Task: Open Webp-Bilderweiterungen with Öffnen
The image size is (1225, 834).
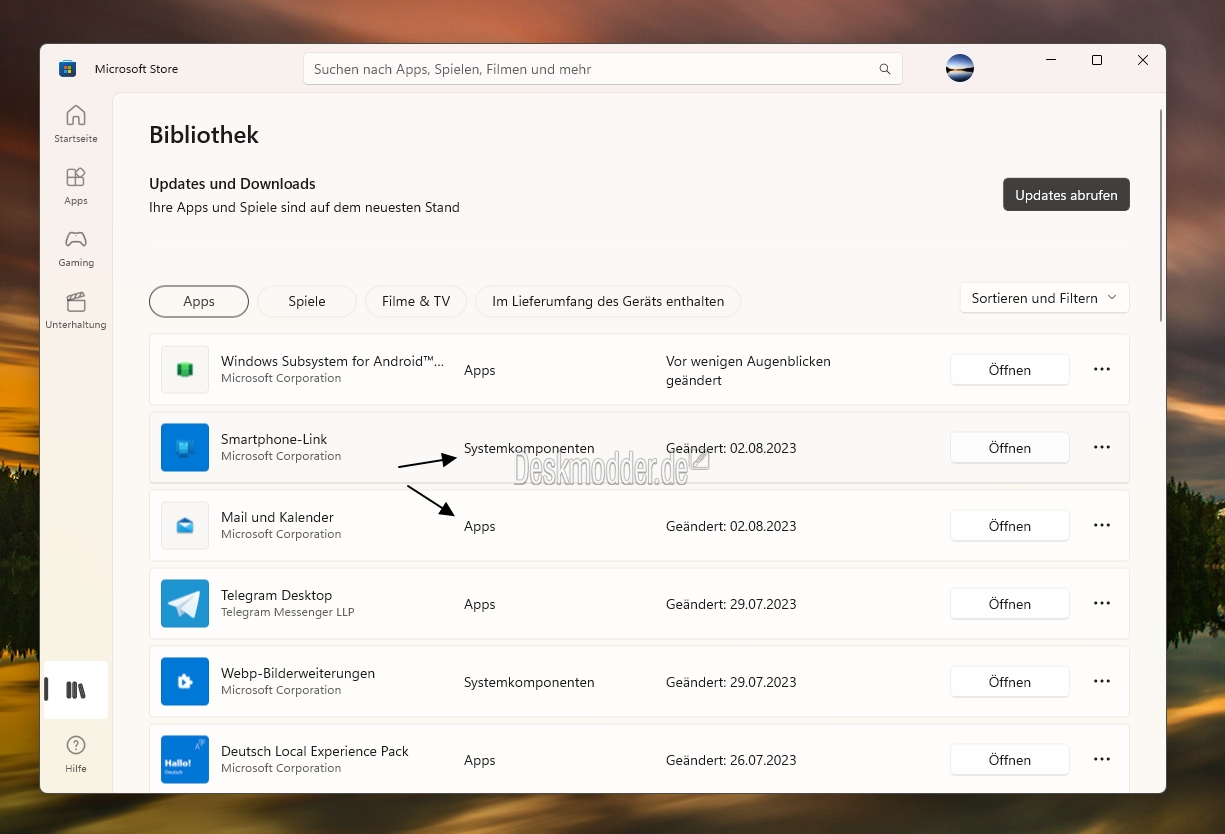Action: tap(1010, 682)
